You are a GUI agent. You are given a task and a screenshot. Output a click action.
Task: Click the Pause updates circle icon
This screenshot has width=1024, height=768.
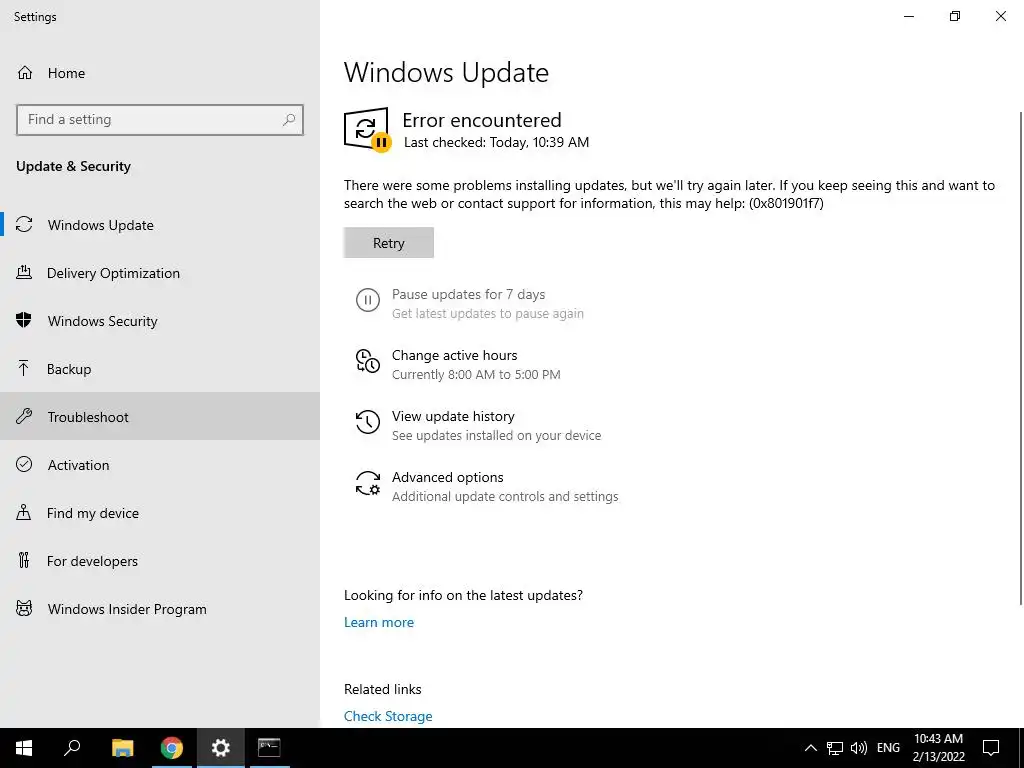point(368,300)
